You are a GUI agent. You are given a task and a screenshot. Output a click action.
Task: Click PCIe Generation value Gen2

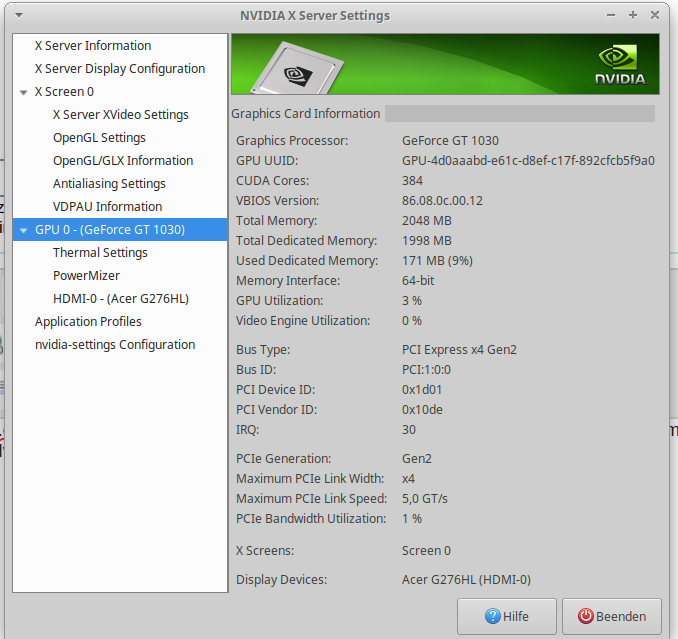pyautogui.click(x=416, y=458)
